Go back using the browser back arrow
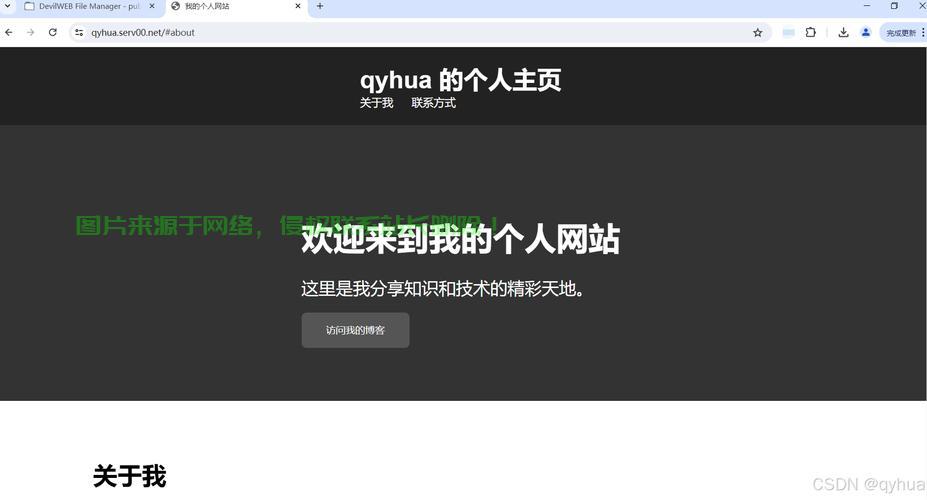This screenshot has height=500, width=927. [x=9, y=33]
